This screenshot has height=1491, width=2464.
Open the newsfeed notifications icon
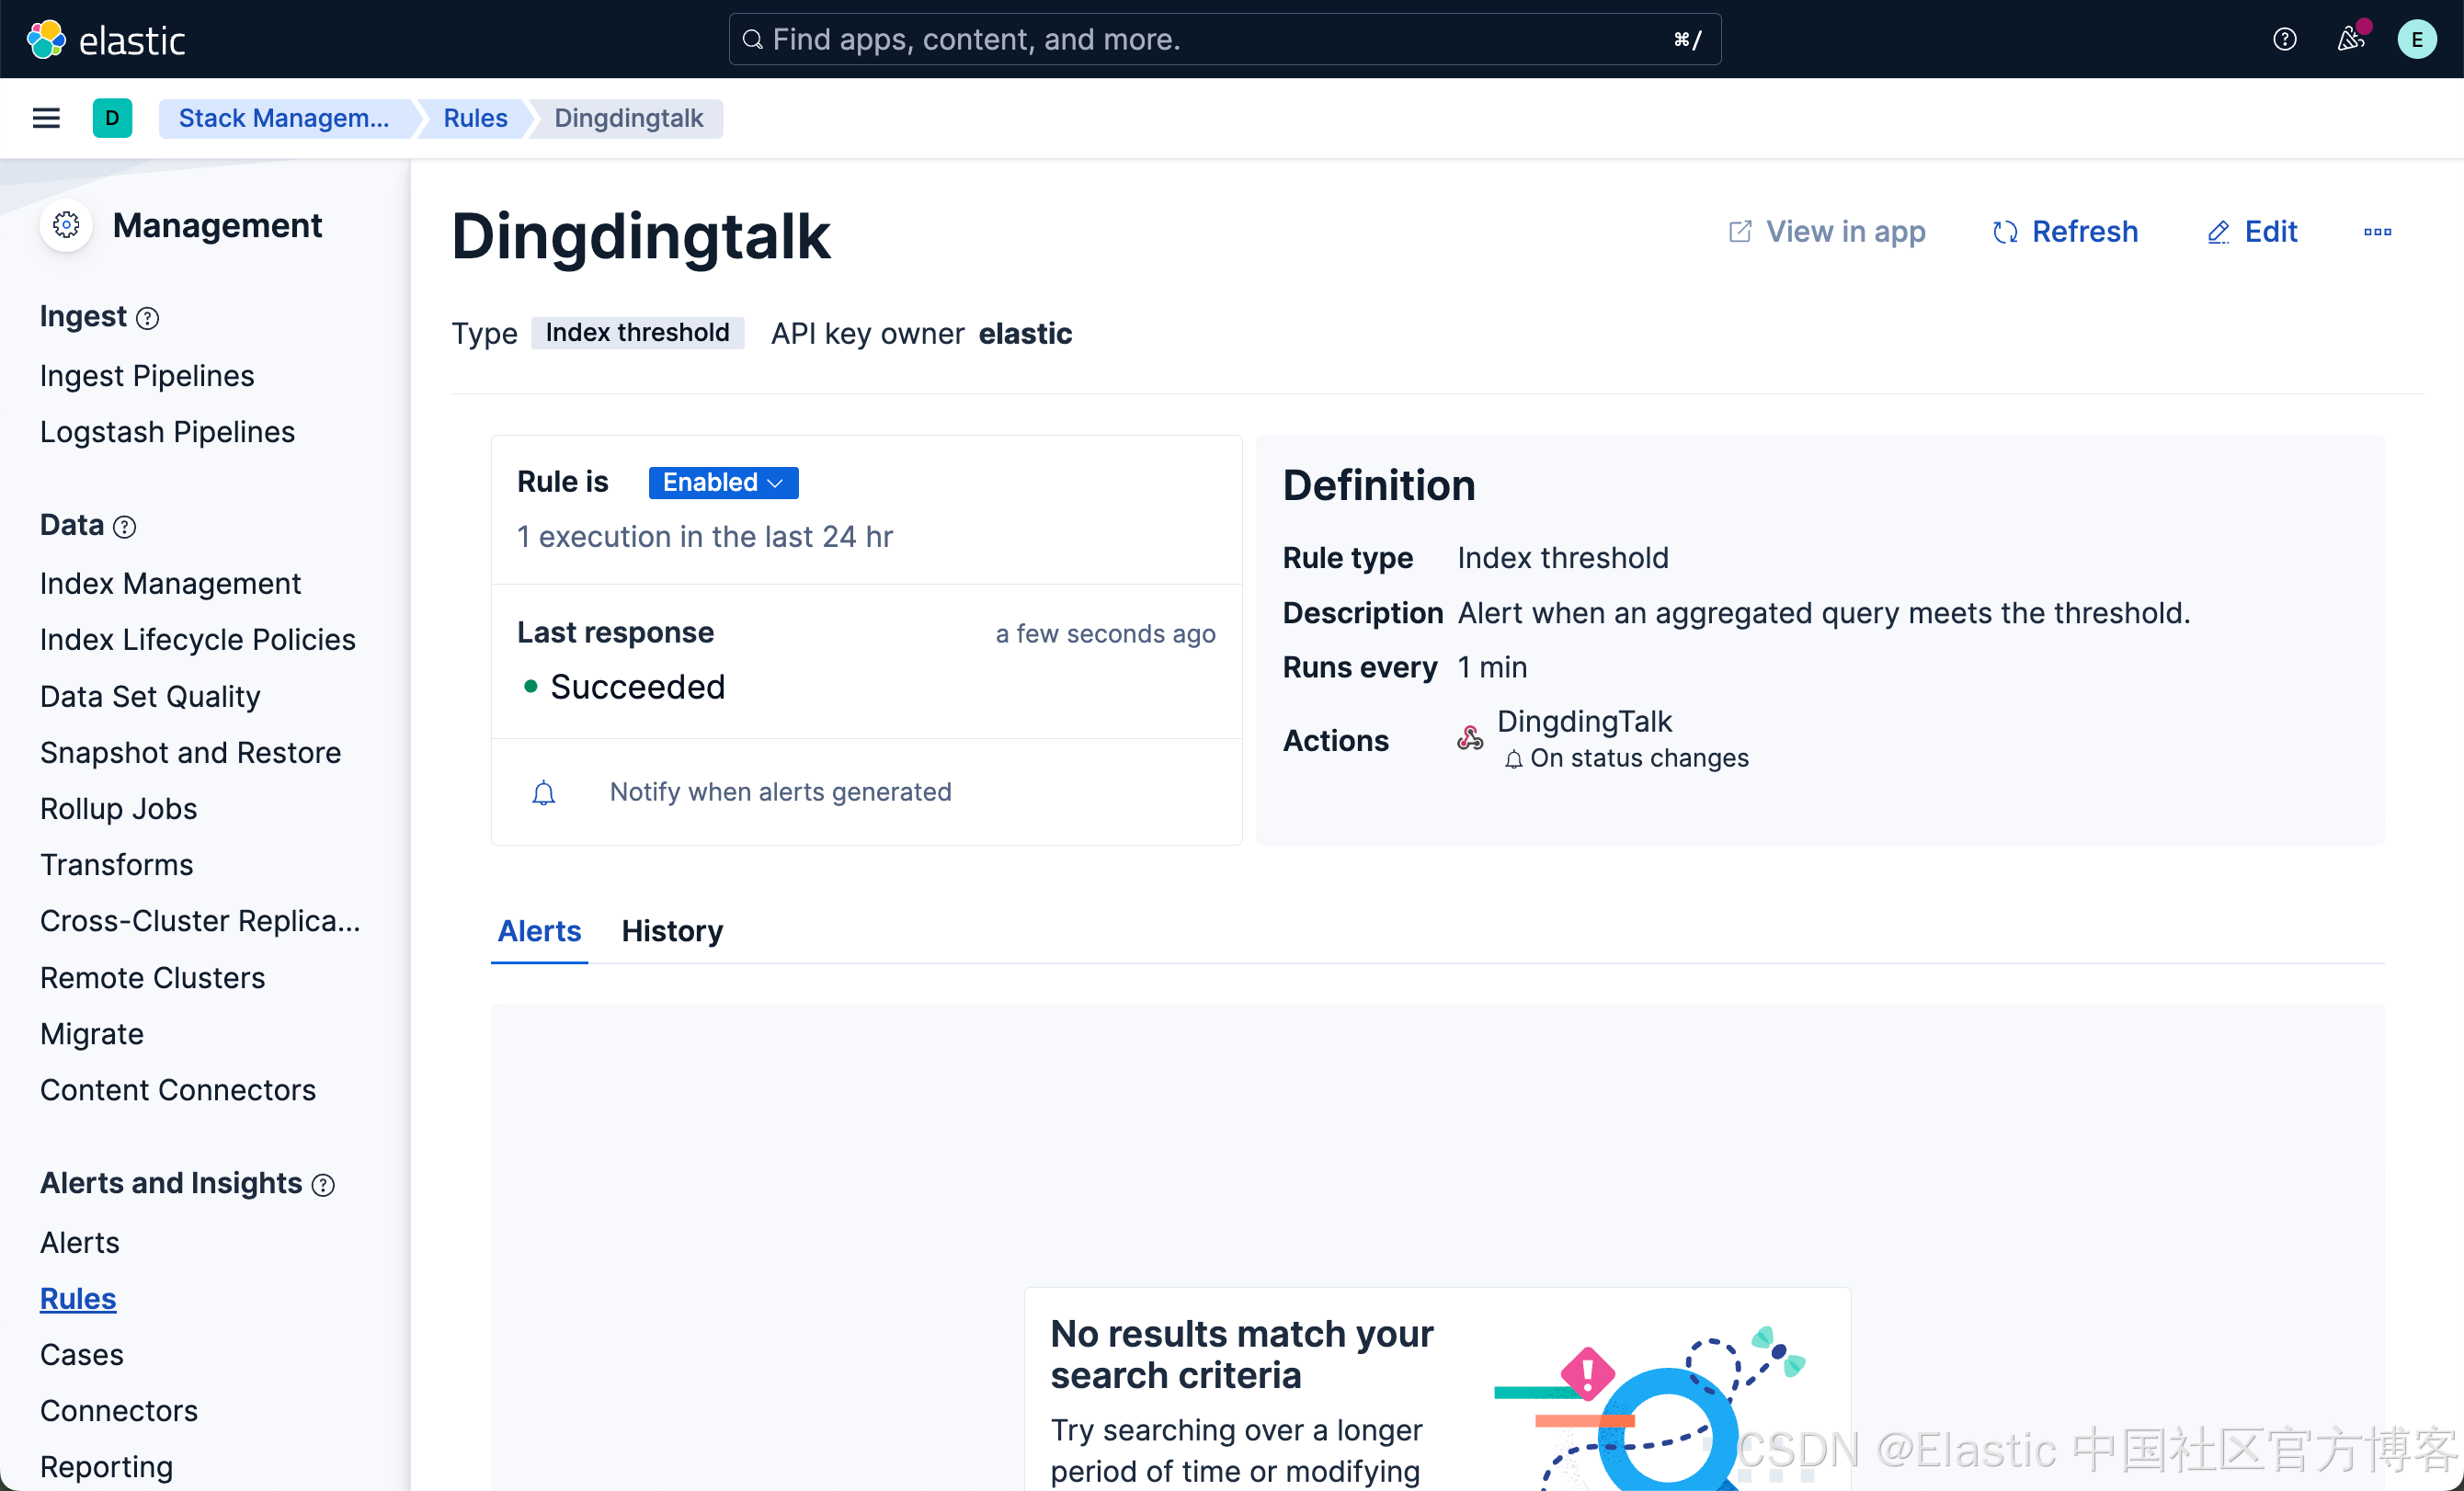(x=2350, y=39)
